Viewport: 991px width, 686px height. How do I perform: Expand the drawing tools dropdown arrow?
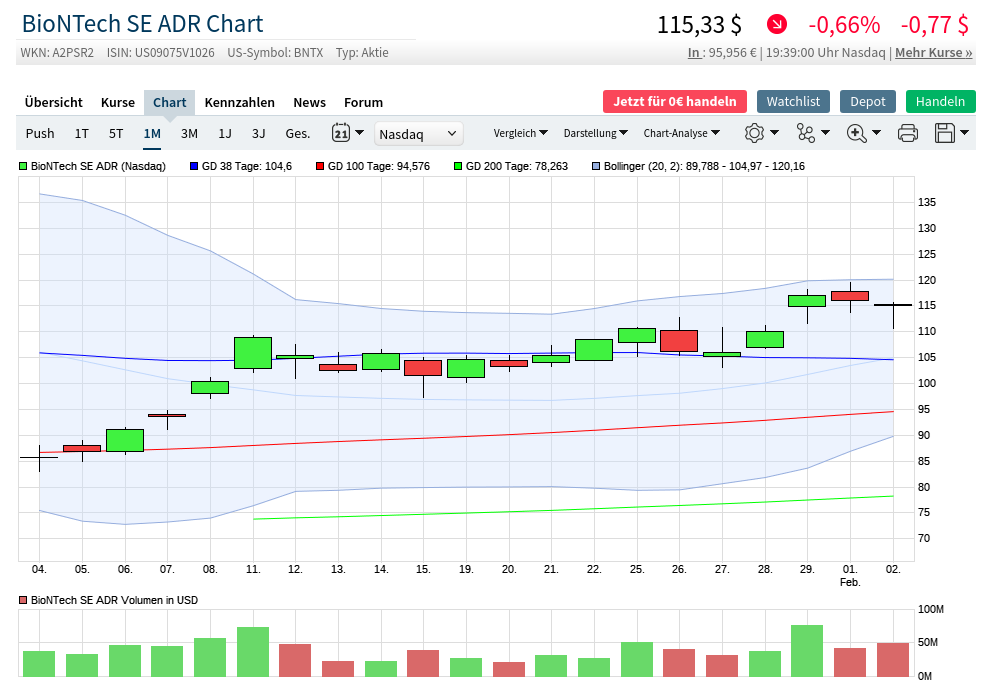(825, 132)
